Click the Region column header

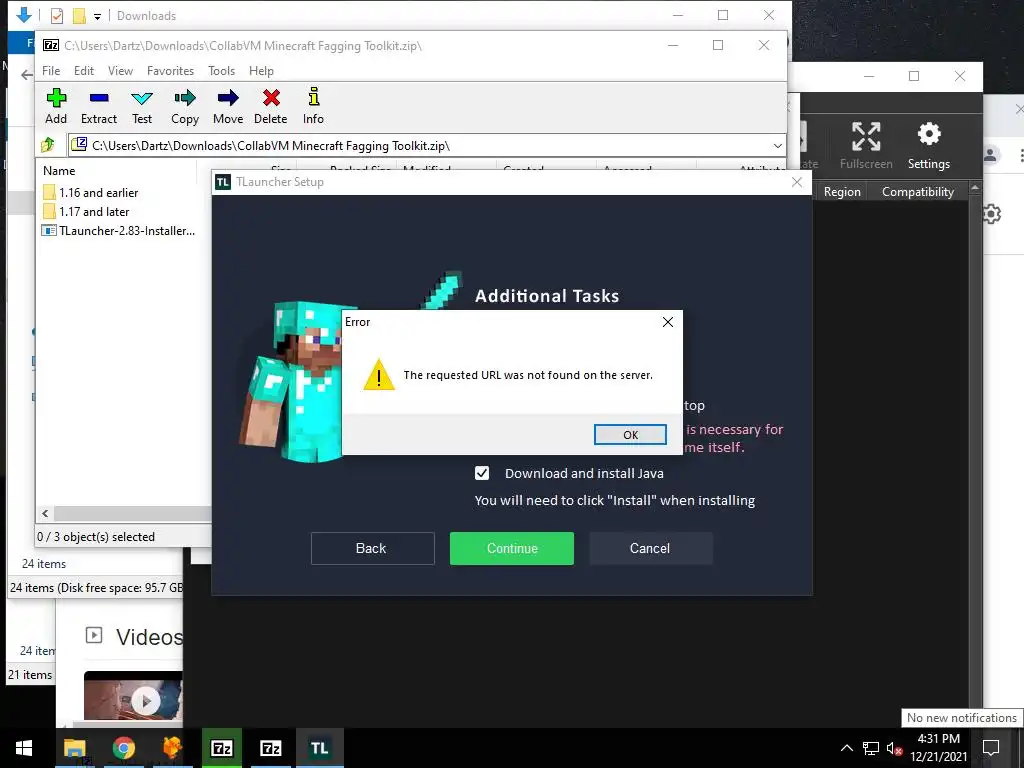coord(842,191)
